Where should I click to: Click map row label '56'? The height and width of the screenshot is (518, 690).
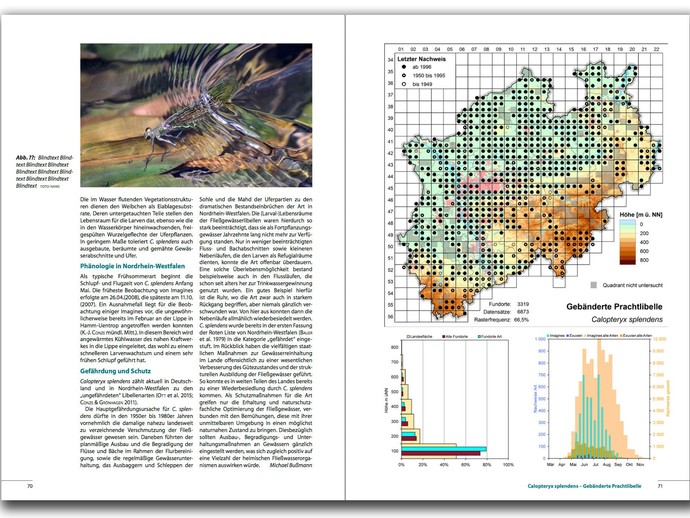pos(390,316)
